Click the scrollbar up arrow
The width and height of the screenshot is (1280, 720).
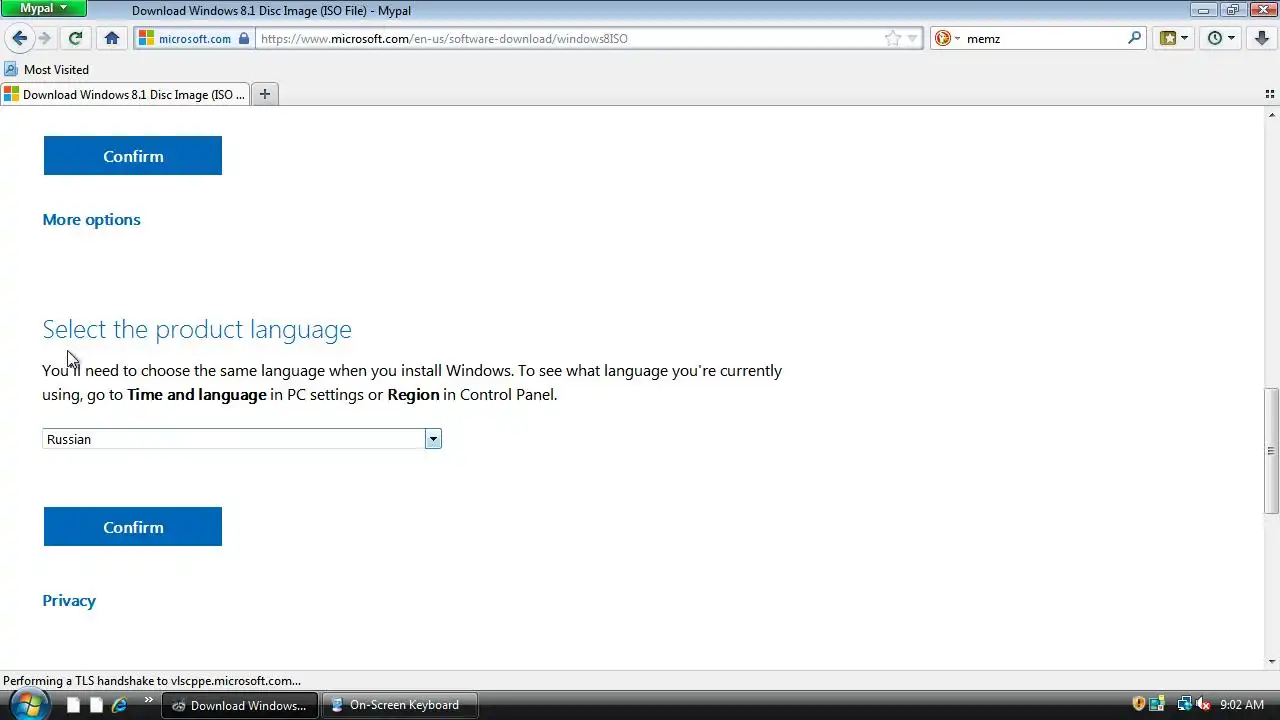tap(1272, 115)
